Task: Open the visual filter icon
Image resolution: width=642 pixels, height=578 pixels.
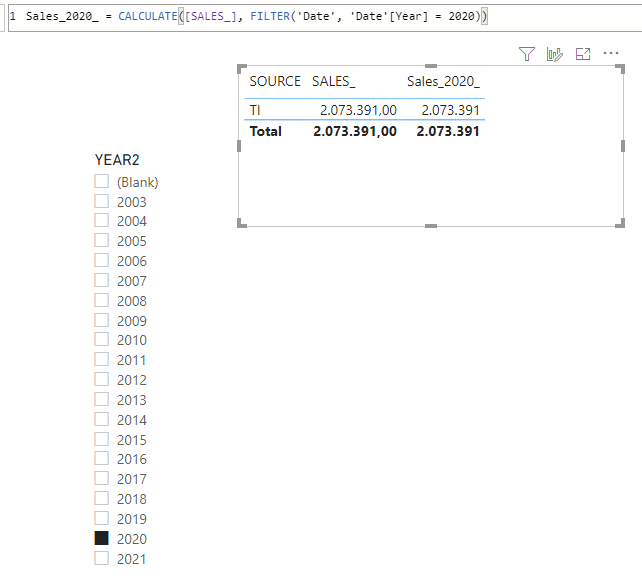Action: pyautogui.click(x=527, y=54)
